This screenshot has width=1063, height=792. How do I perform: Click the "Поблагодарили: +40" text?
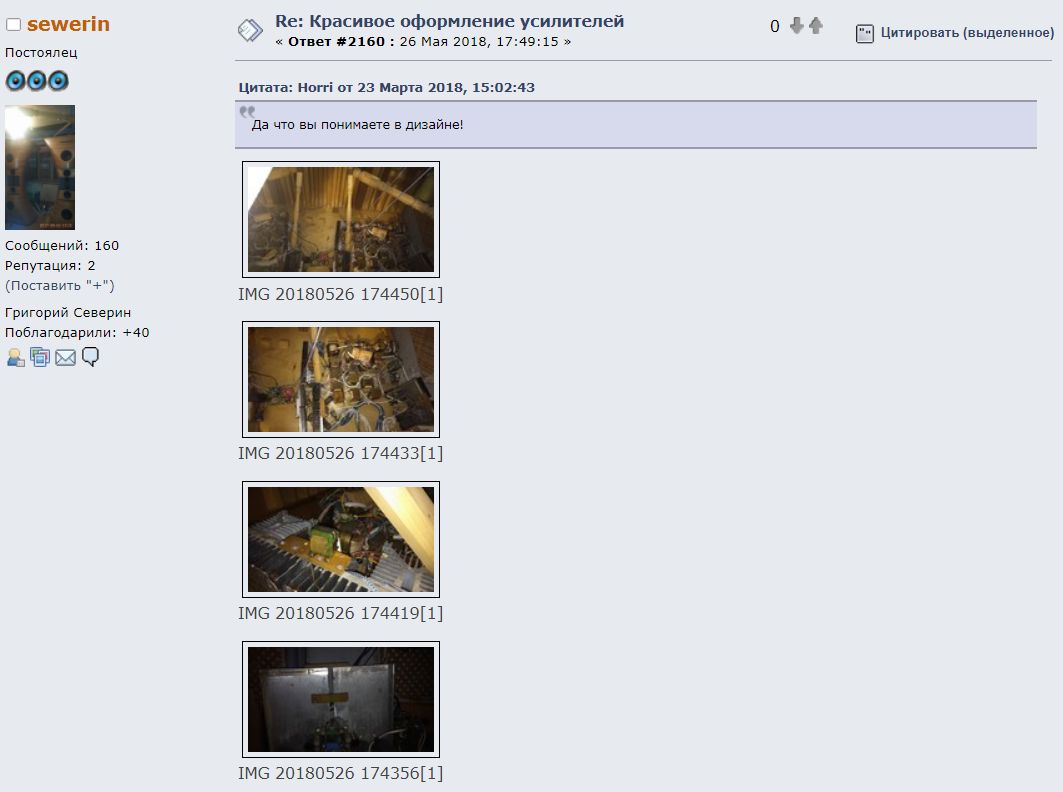point(77,333)
